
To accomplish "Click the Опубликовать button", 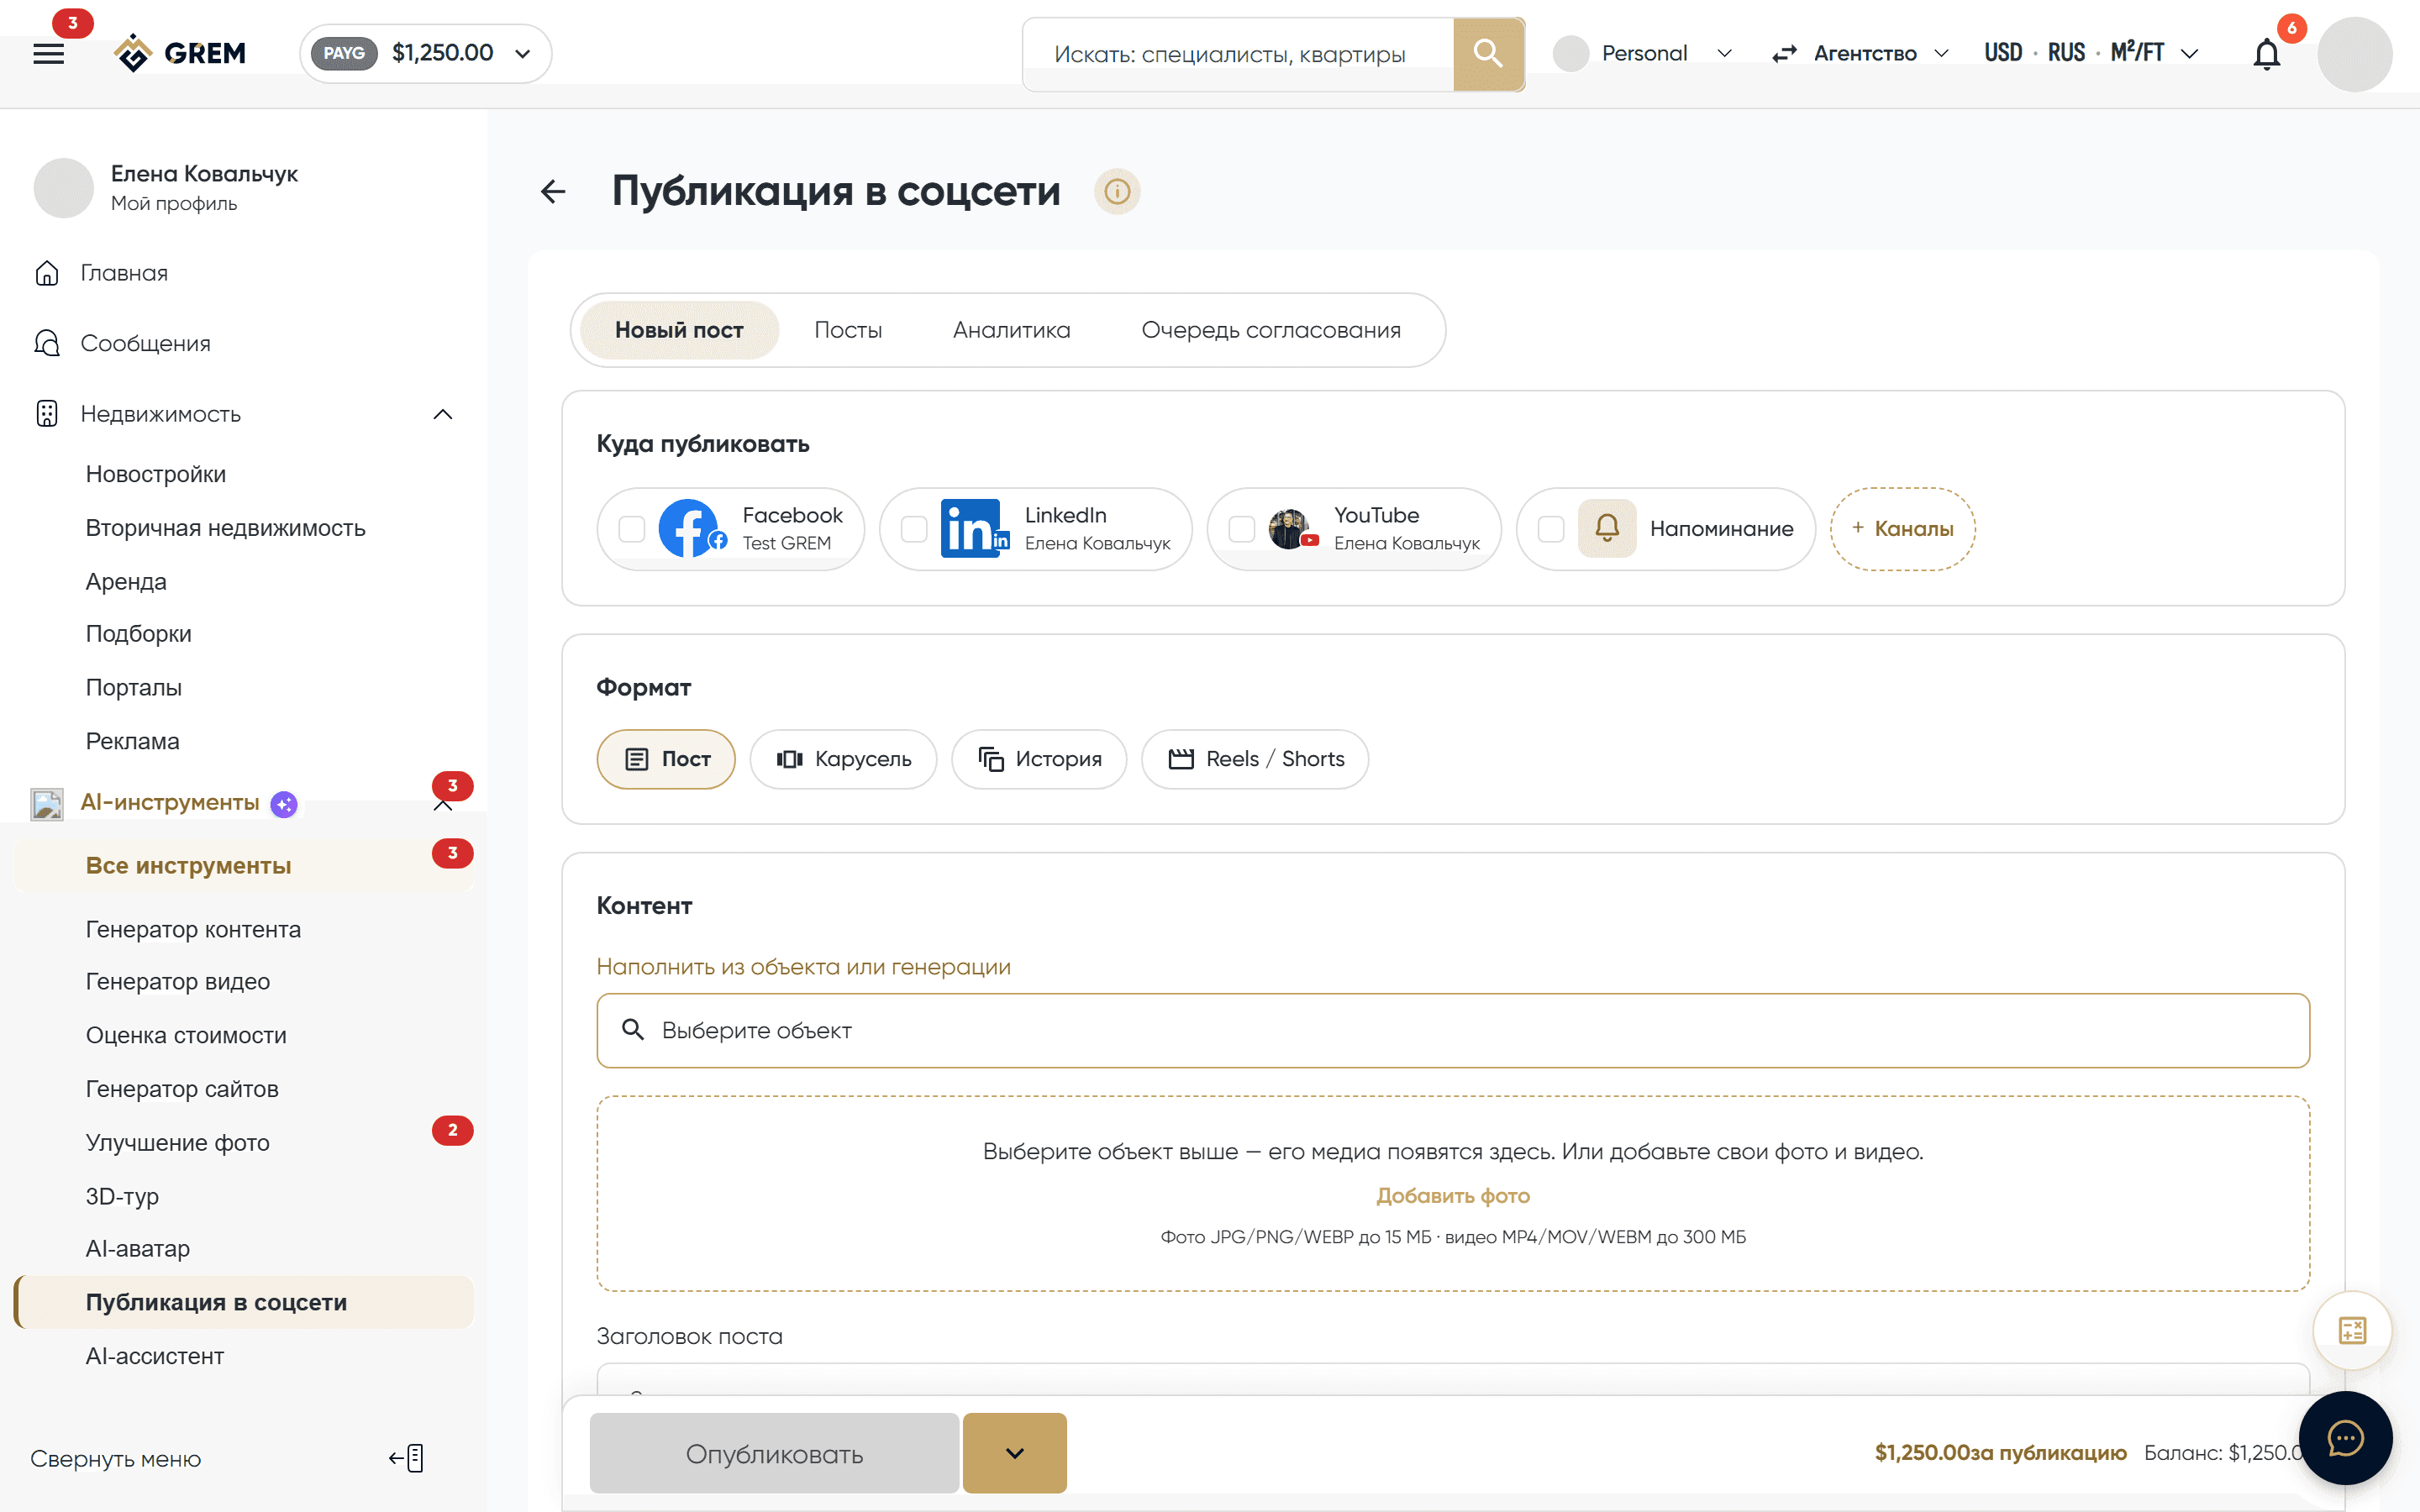I will pos(774,1453).
